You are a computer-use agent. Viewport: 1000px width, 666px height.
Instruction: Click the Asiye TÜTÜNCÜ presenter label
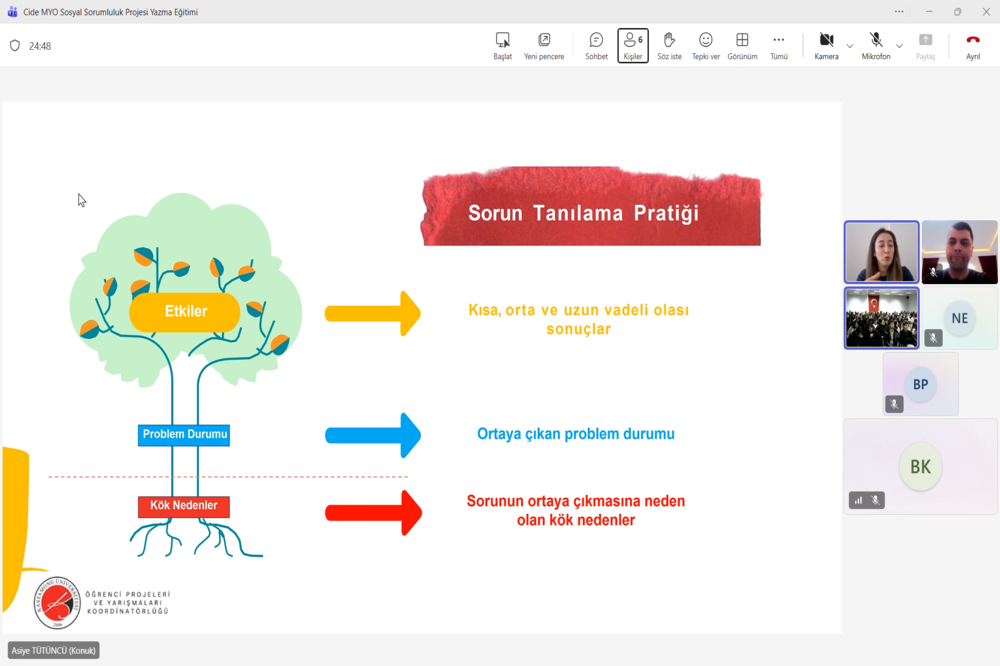54,650
